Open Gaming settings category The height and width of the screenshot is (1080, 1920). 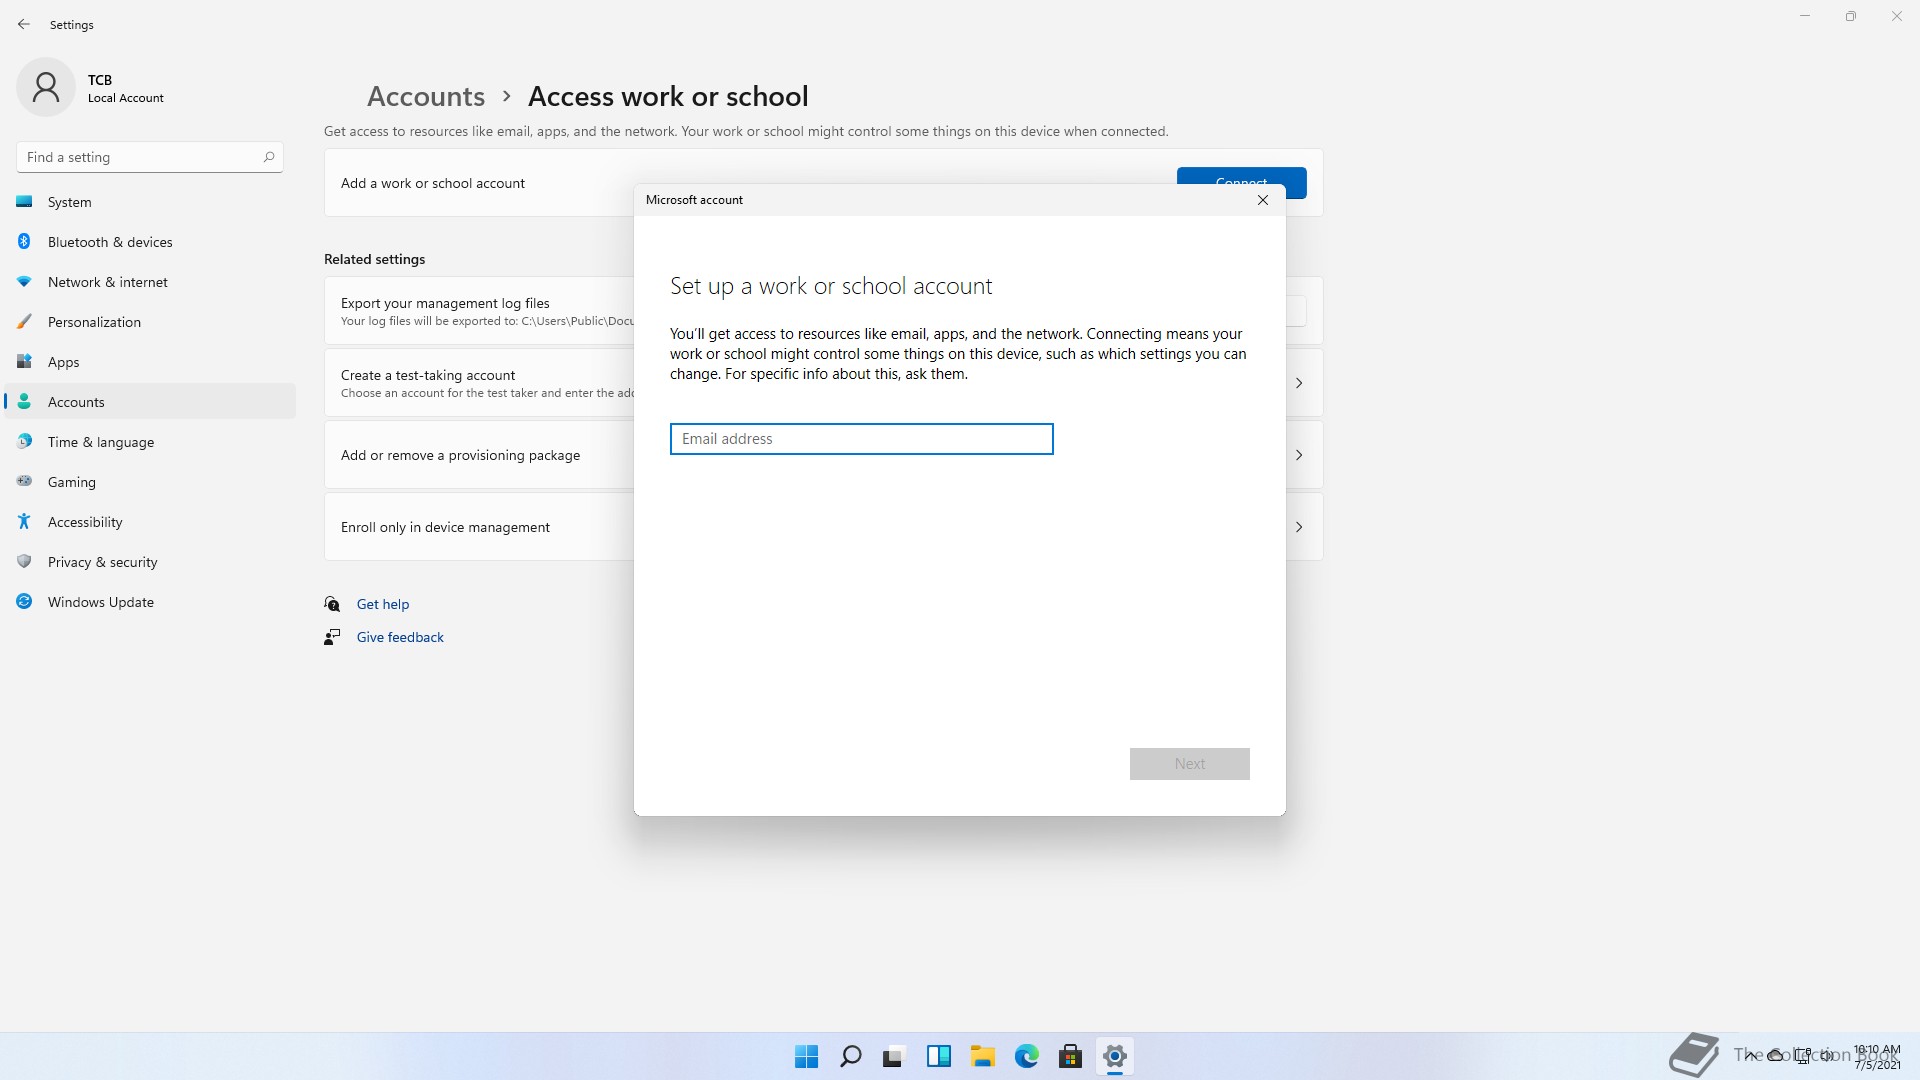(150, 482)
